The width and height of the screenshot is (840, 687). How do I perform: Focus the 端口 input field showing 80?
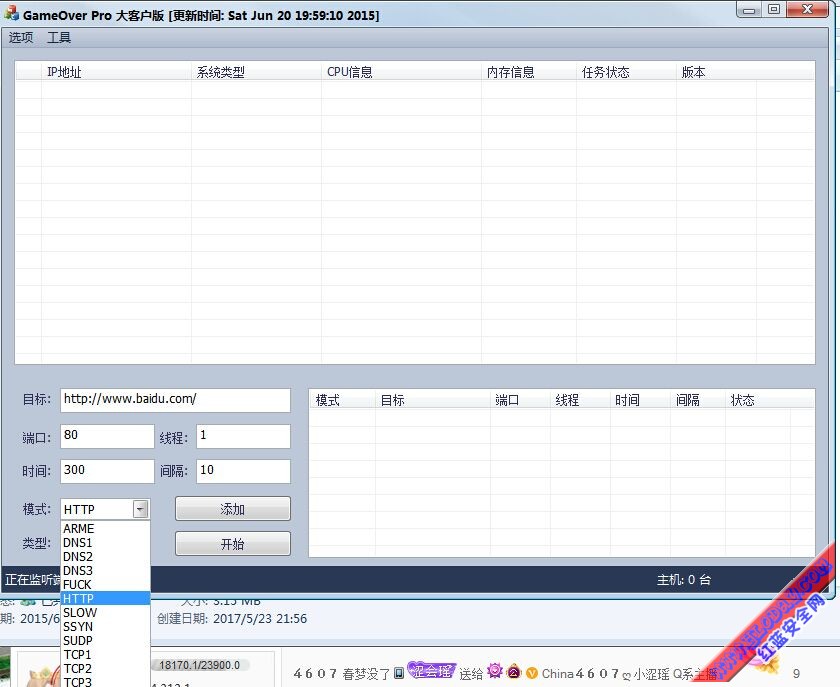(107, 436)
